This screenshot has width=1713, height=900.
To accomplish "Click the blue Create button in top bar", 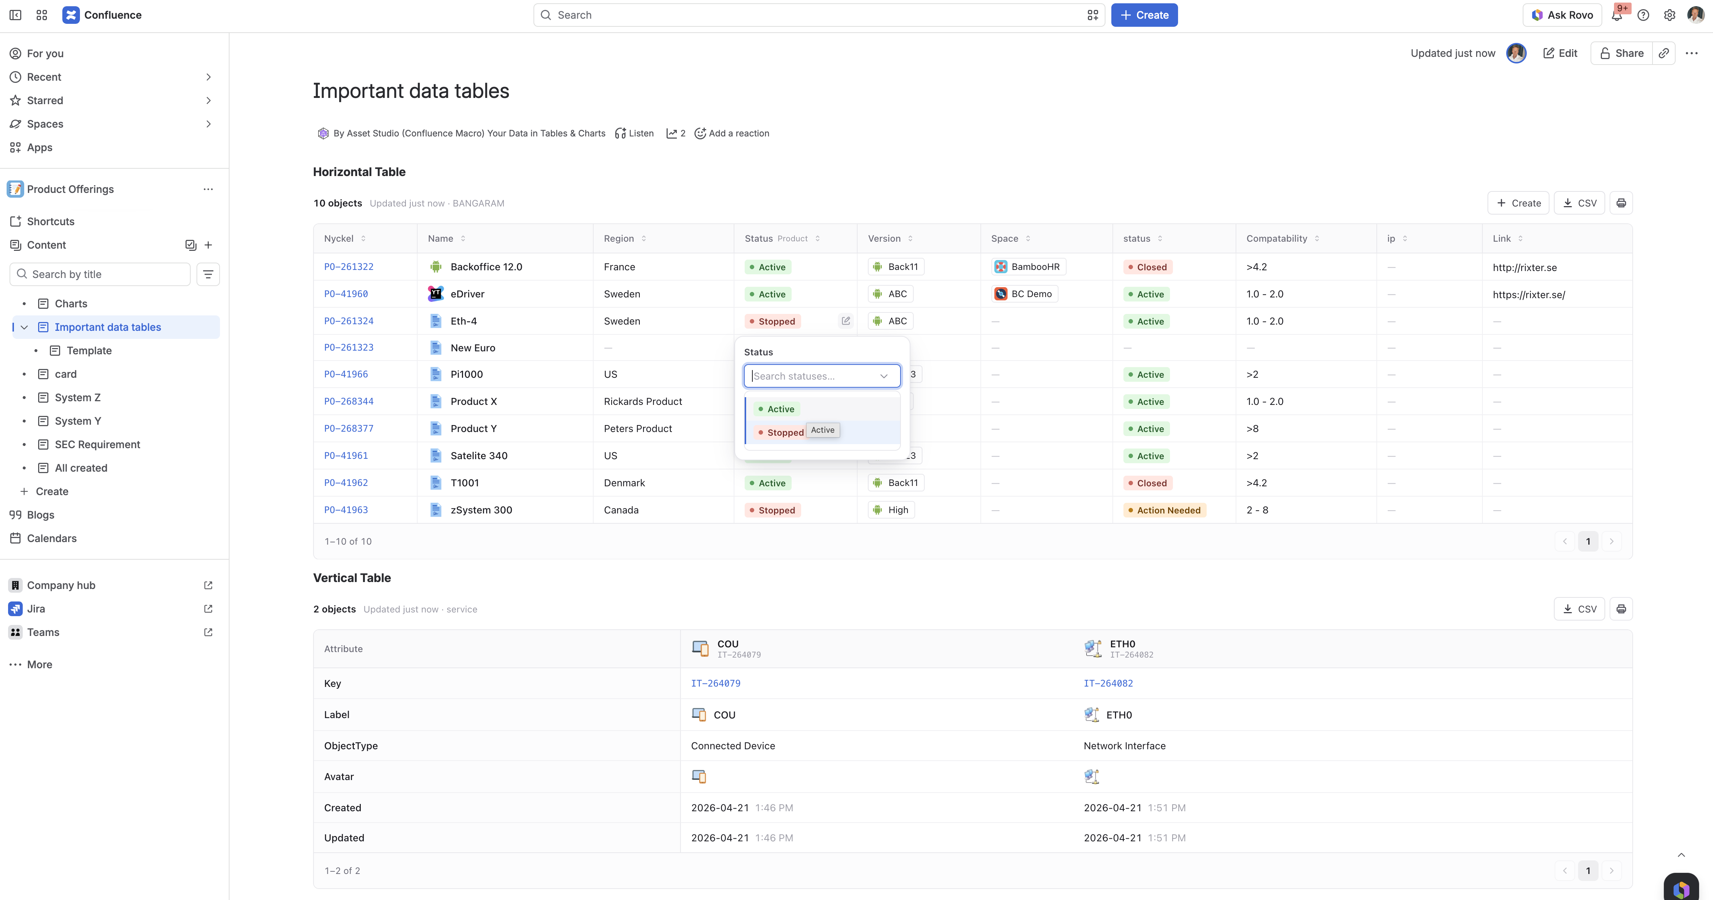I will 1144,15.
